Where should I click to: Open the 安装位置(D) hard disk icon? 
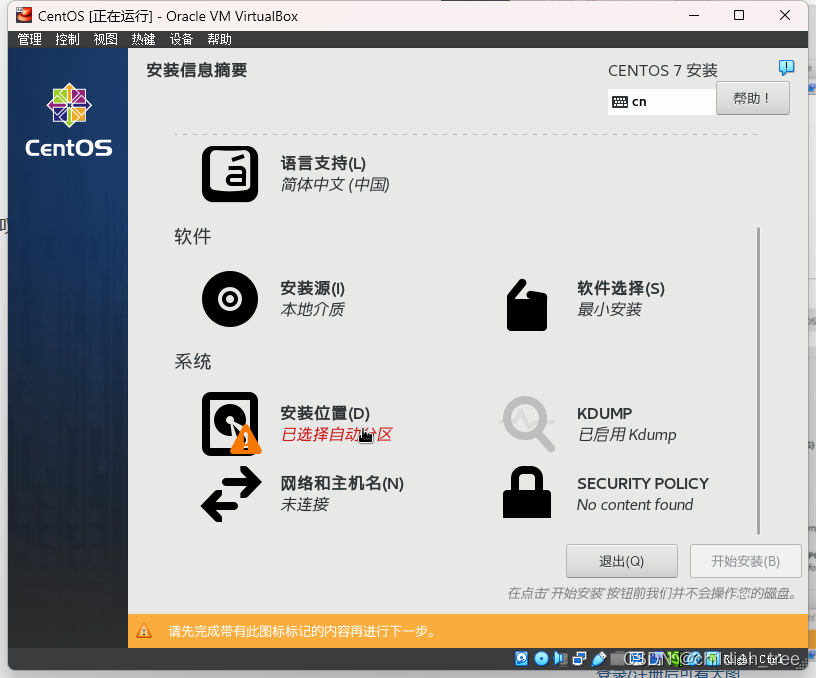[232, 424]
